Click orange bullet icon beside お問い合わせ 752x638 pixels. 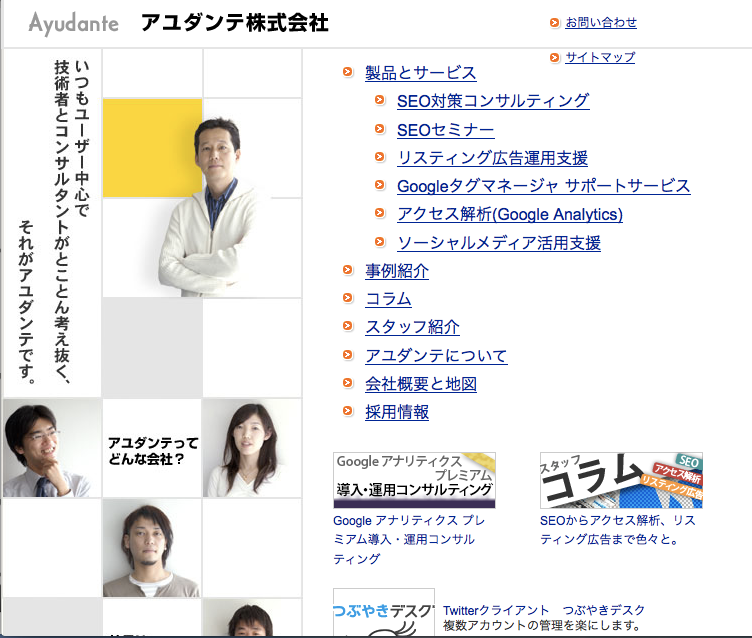click(x=554, y=23)
